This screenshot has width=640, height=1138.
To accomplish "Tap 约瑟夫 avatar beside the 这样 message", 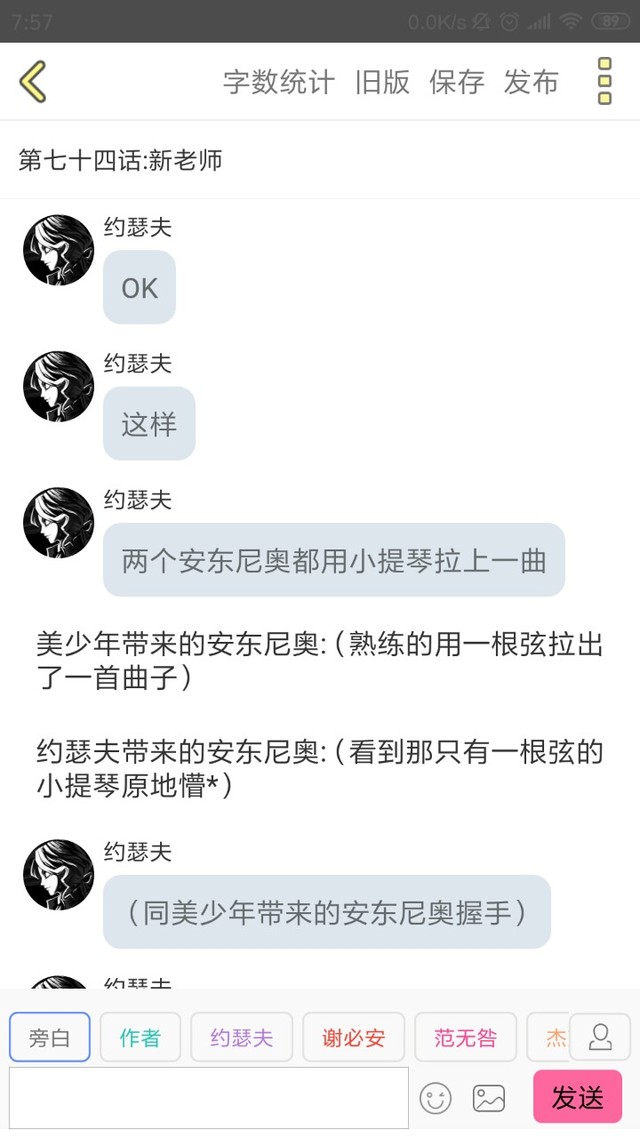I will 58,386.
